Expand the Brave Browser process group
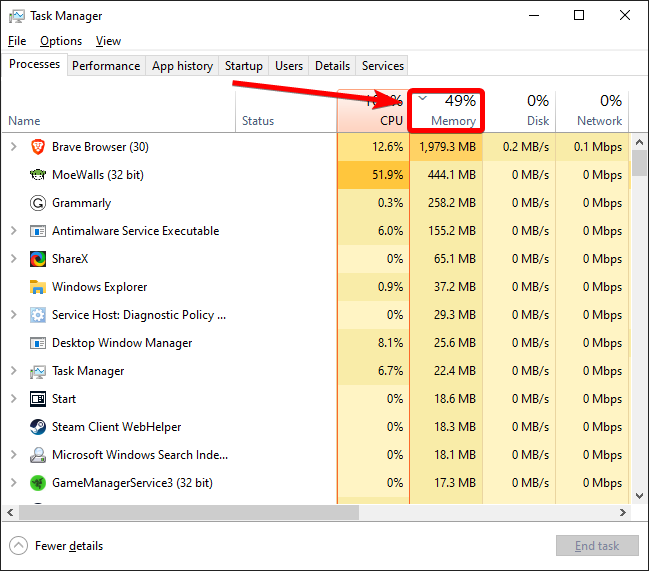The image size is (649, 571). (x=14, y=146)
